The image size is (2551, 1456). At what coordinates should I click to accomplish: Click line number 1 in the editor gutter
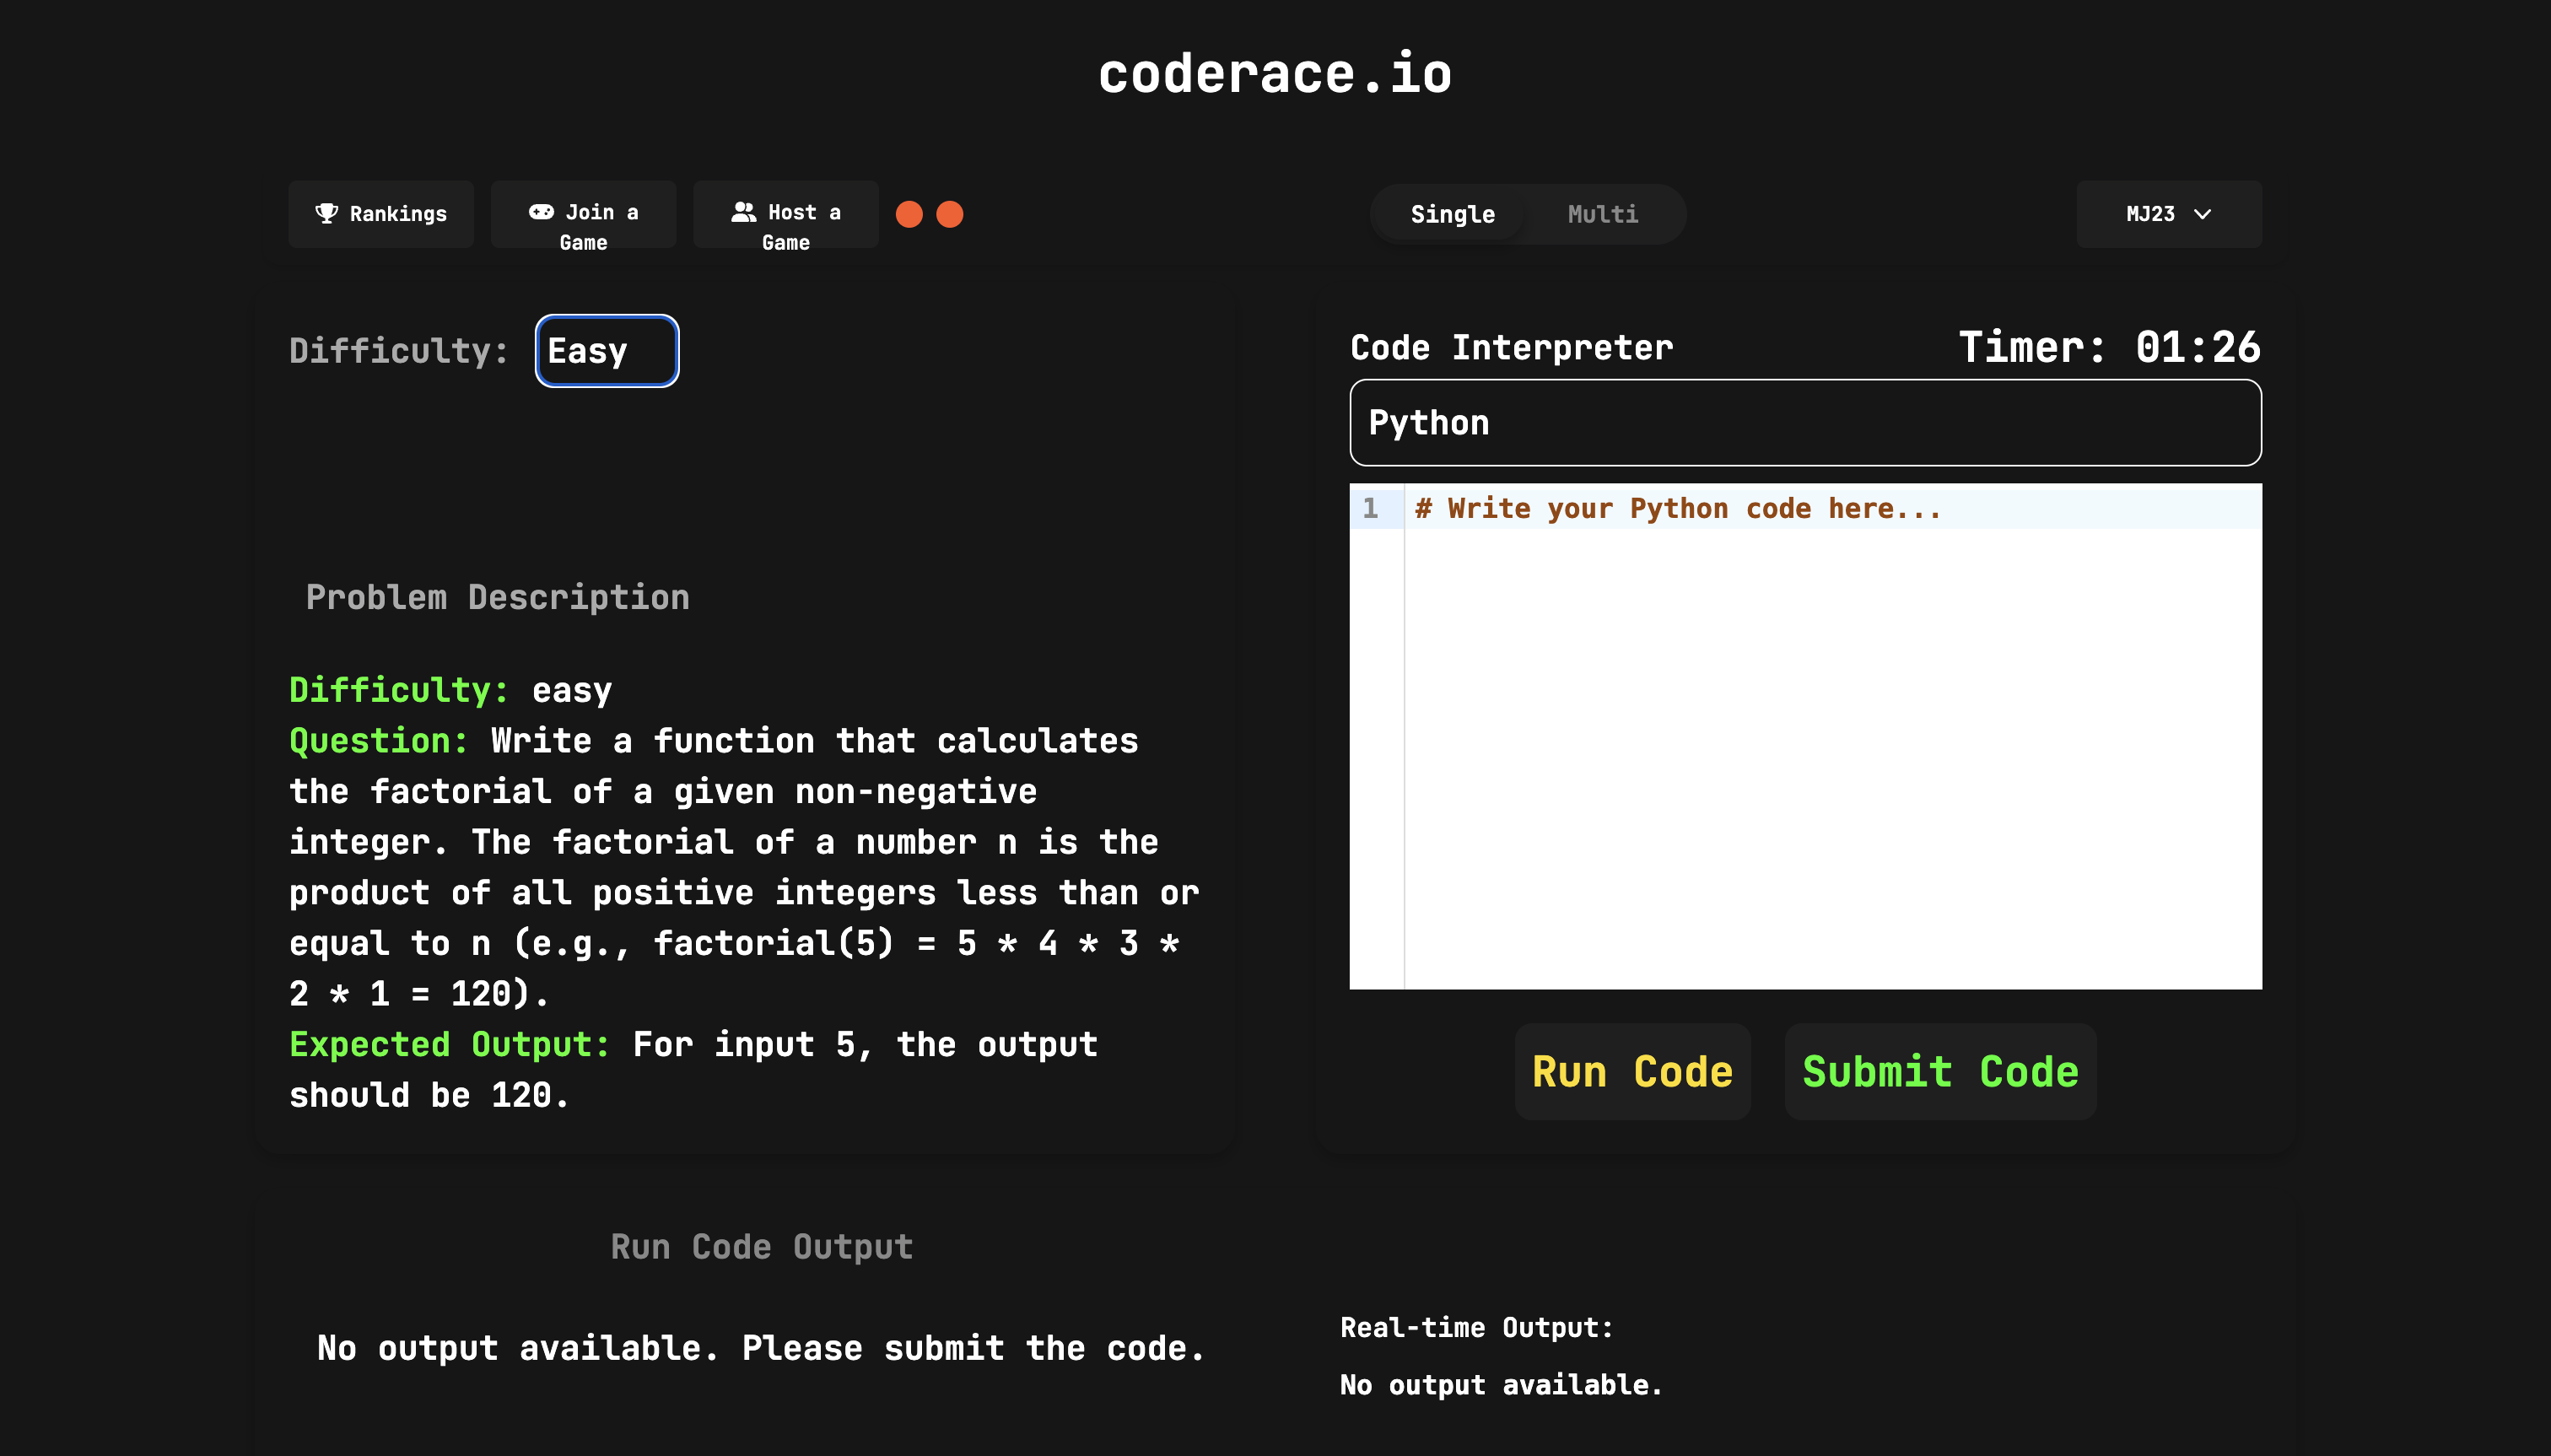1371,508
